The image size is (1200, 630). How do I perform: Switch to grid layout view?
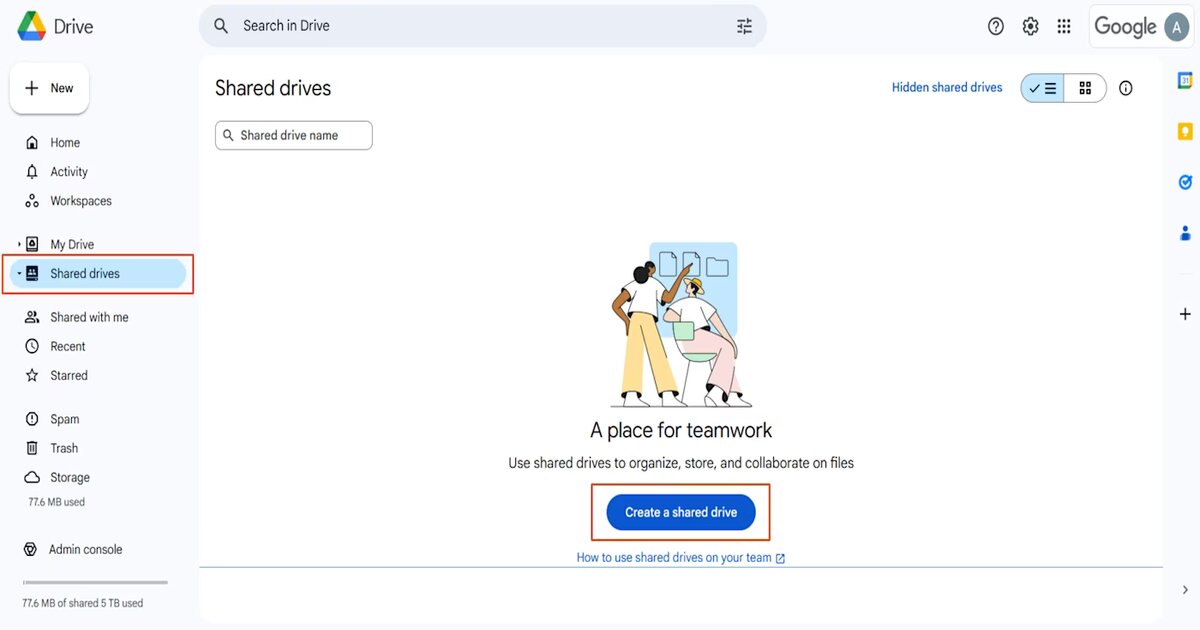[1085, 88]
